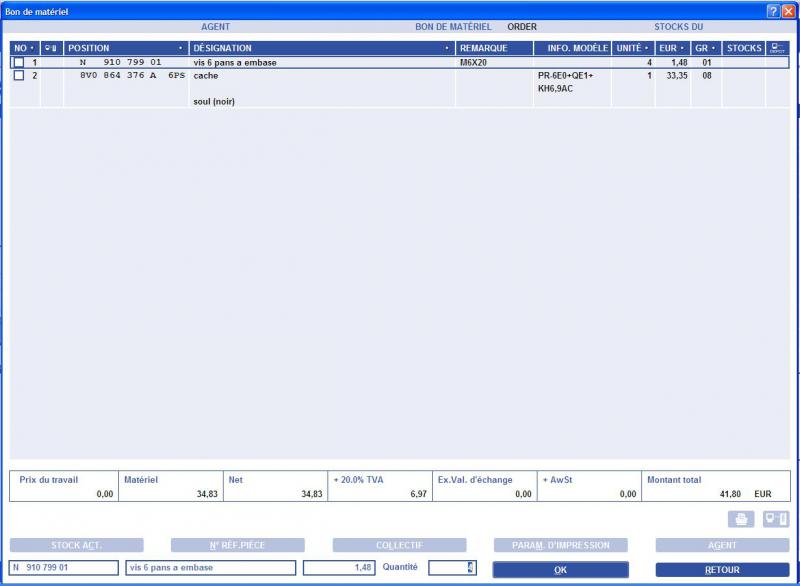This screenshot has height=586, width=800.
Task: Click the ORDER label at top
Action: [x=522, y=27]
